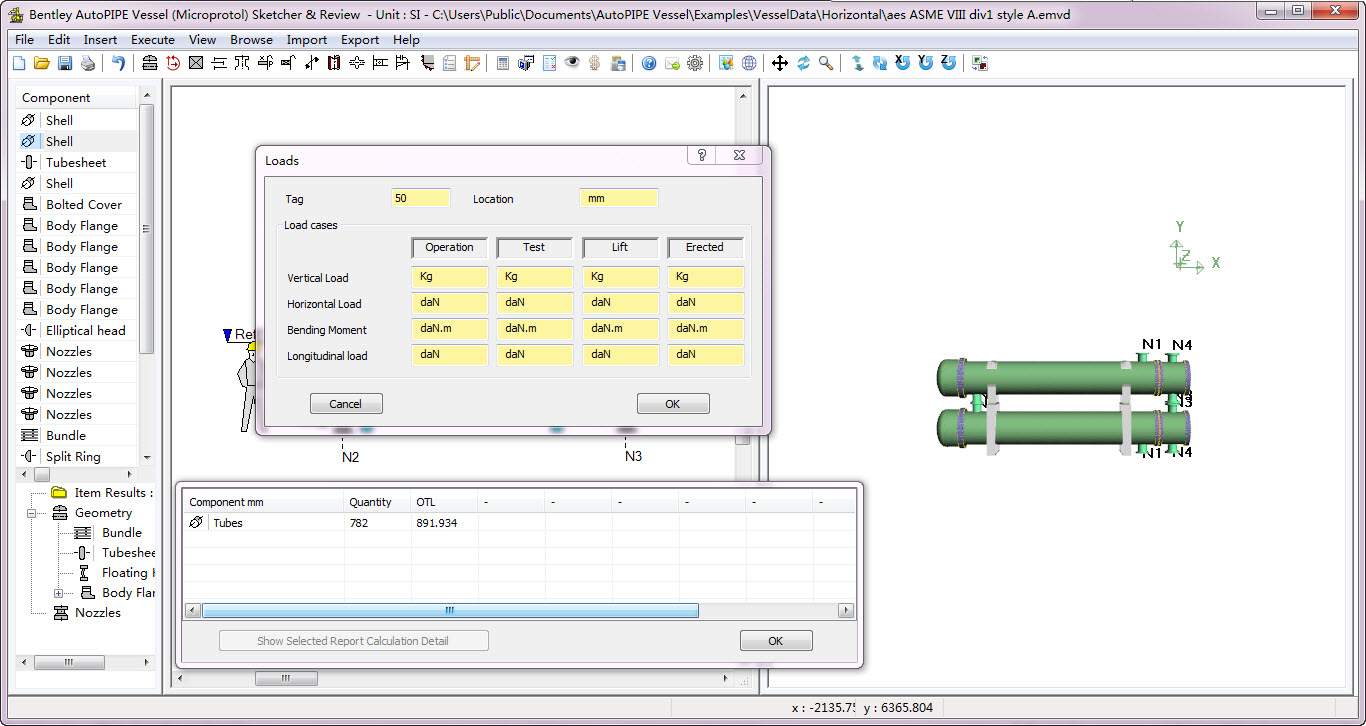
Task: Open a file using the folder icon
Action: 42,63
